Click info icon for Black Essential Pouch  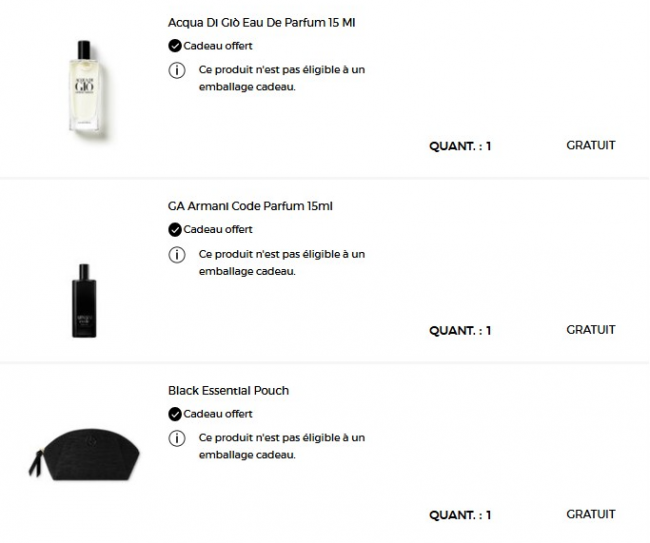tap(177, 438)
